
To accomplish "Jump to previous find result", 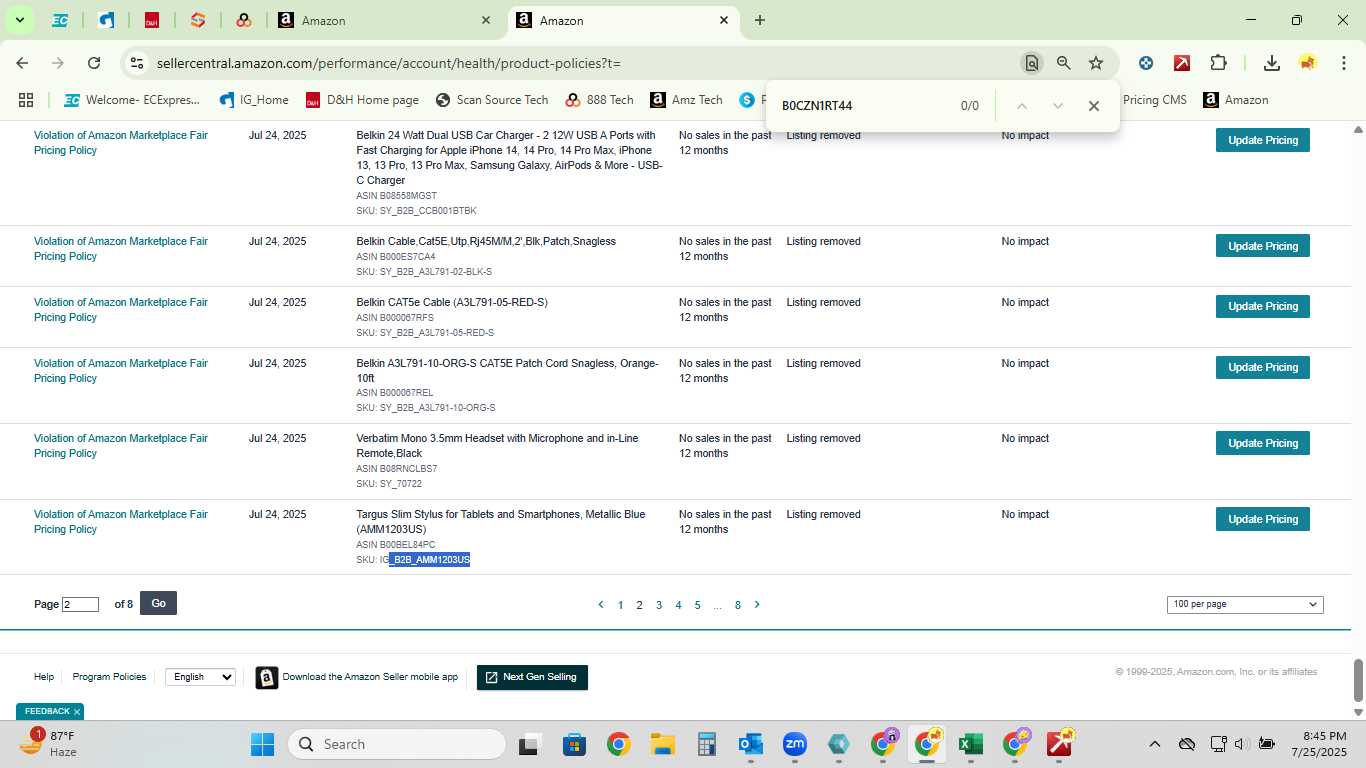I will tap(1021, 106).
